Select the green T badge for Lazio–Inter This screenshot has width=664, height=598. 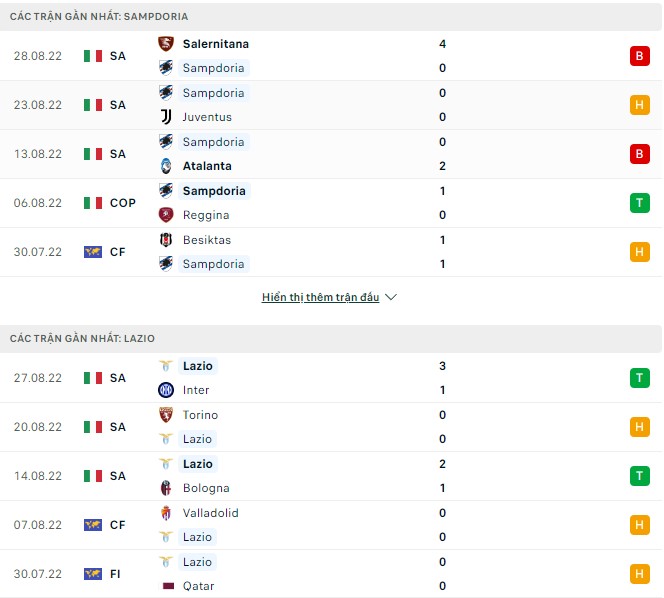click(x=639, y=378)
